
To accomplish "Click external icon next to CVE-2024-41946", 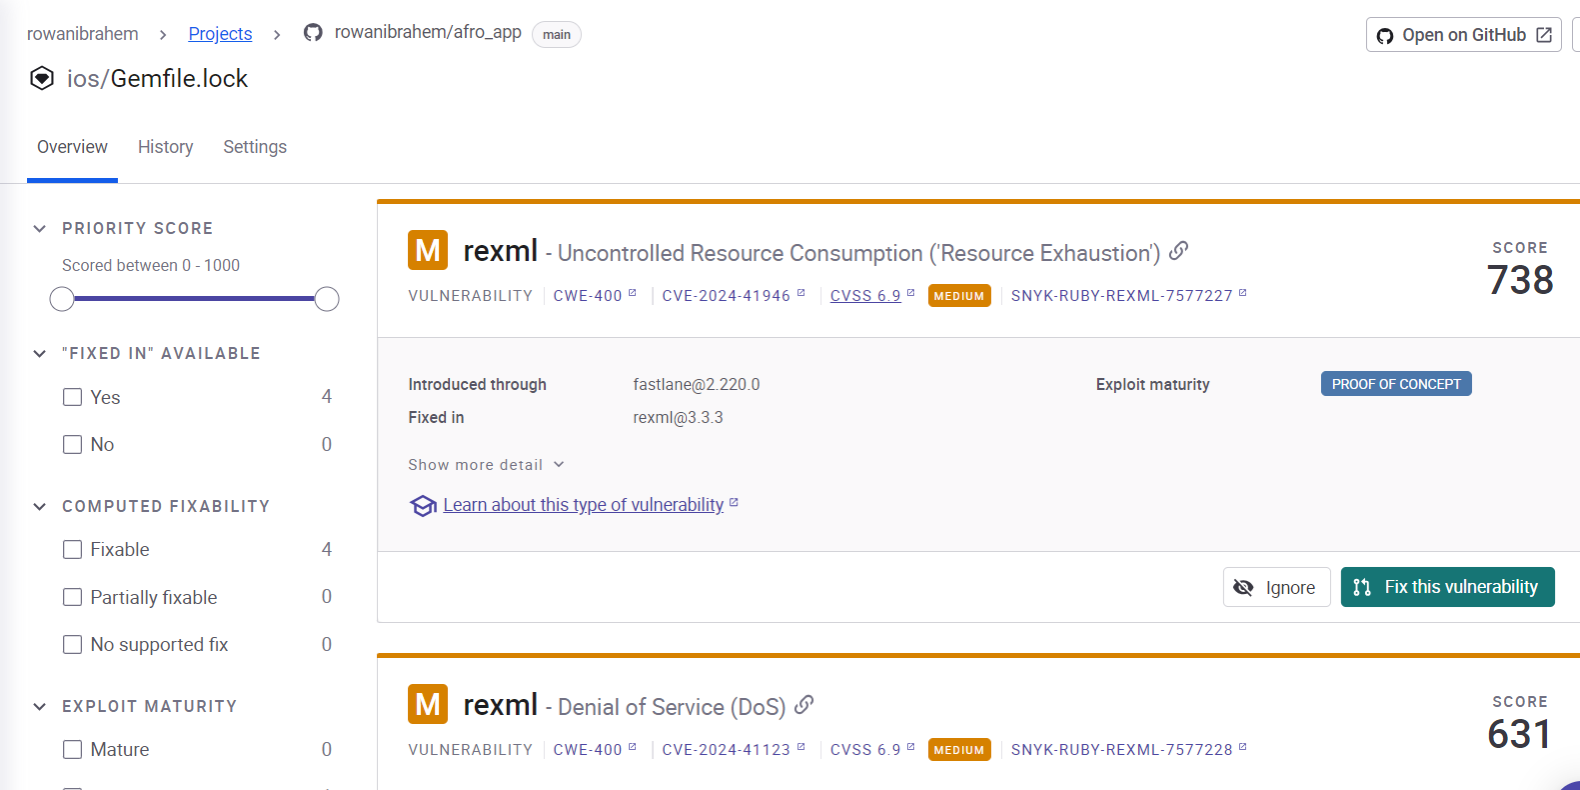I will point(801,293).
